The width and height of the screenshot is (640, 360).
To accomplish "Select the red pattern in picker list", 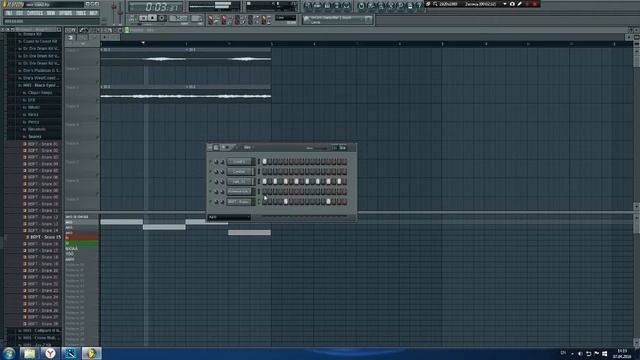I will point(82,238).
